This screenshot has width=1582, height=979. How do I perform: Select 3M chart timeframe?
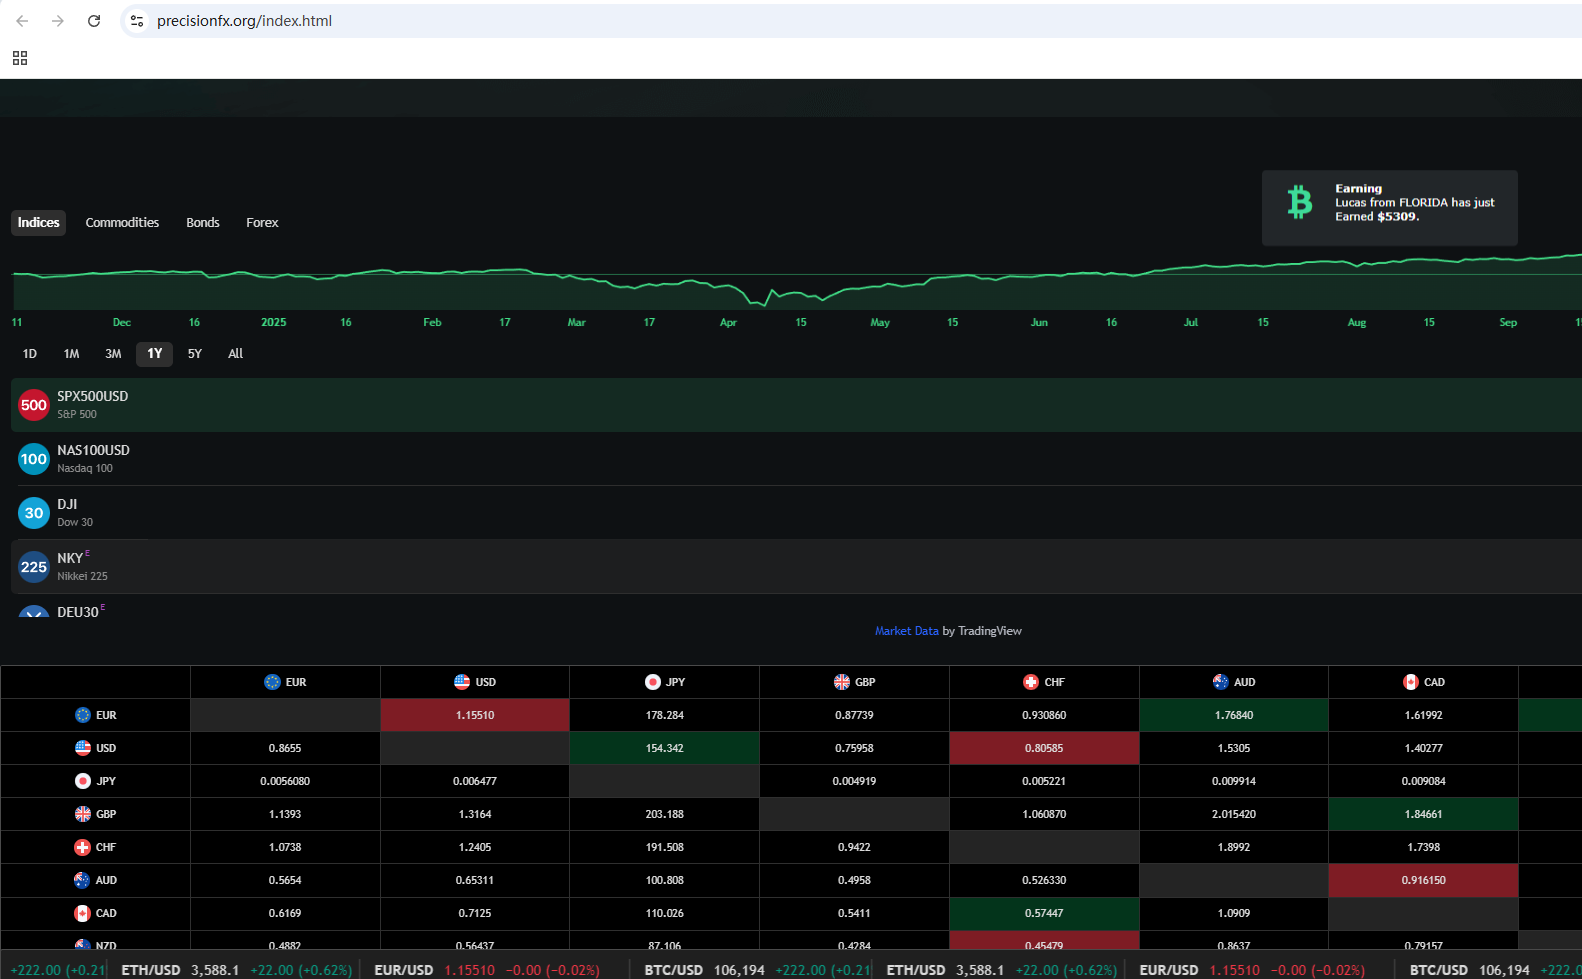(113, 354)
